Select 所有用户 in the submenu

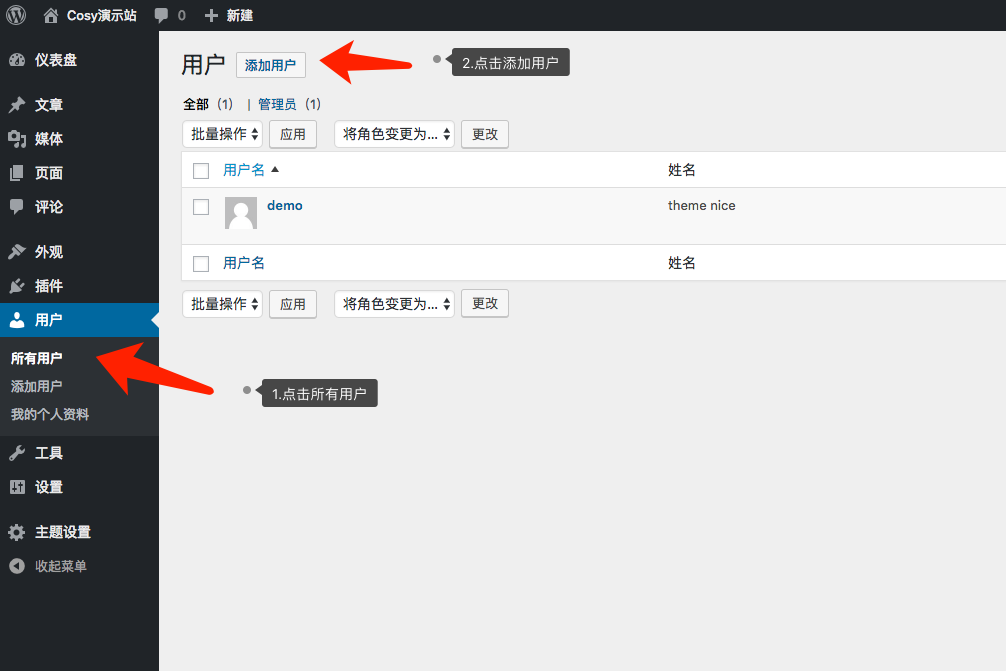coord(37,358)
